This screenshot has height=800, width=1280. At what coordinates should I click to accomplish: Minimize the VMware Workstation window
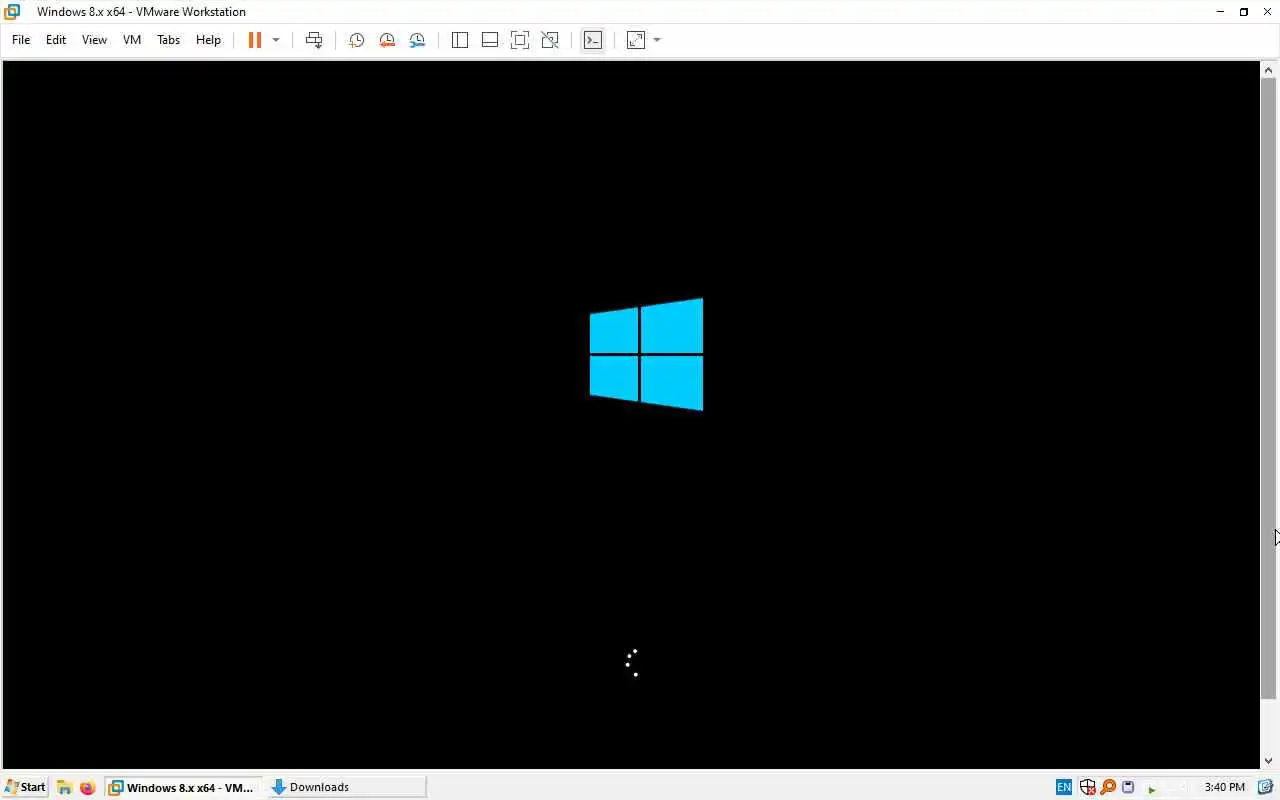[x=1220, y=12]
